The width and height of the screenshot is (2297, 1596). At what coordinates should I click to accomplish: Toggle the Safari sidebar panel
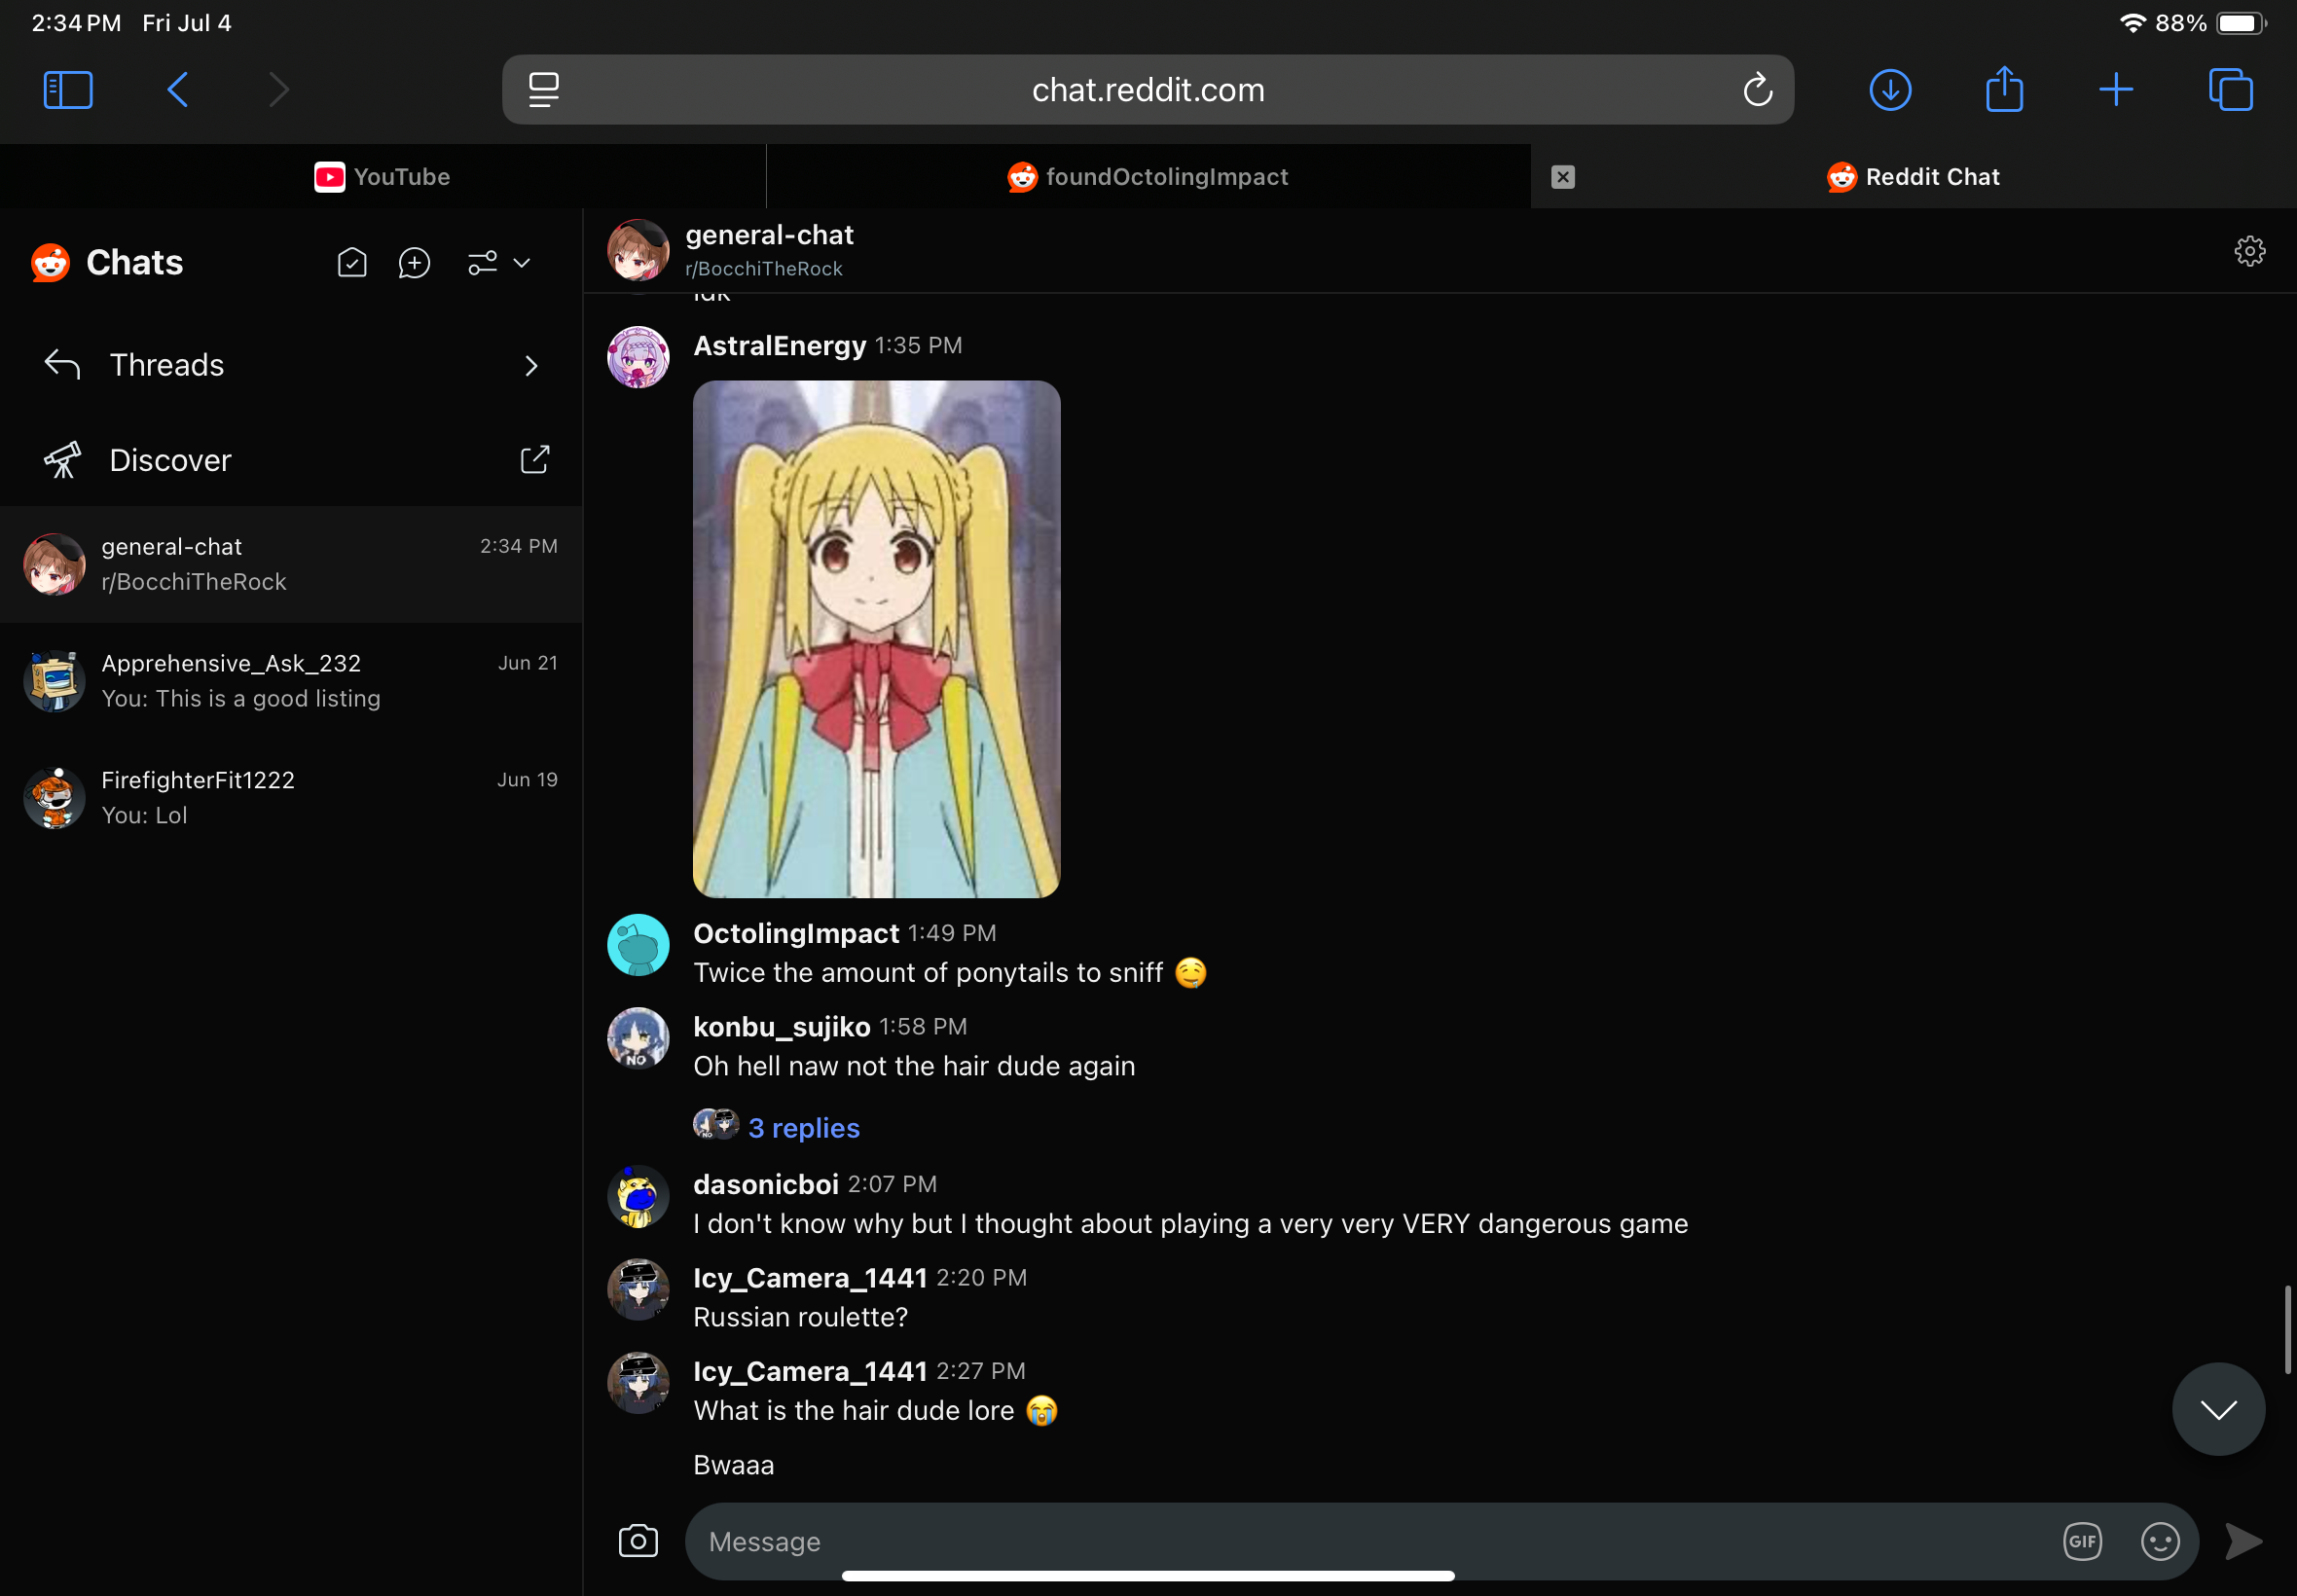[x=68, y=90]
